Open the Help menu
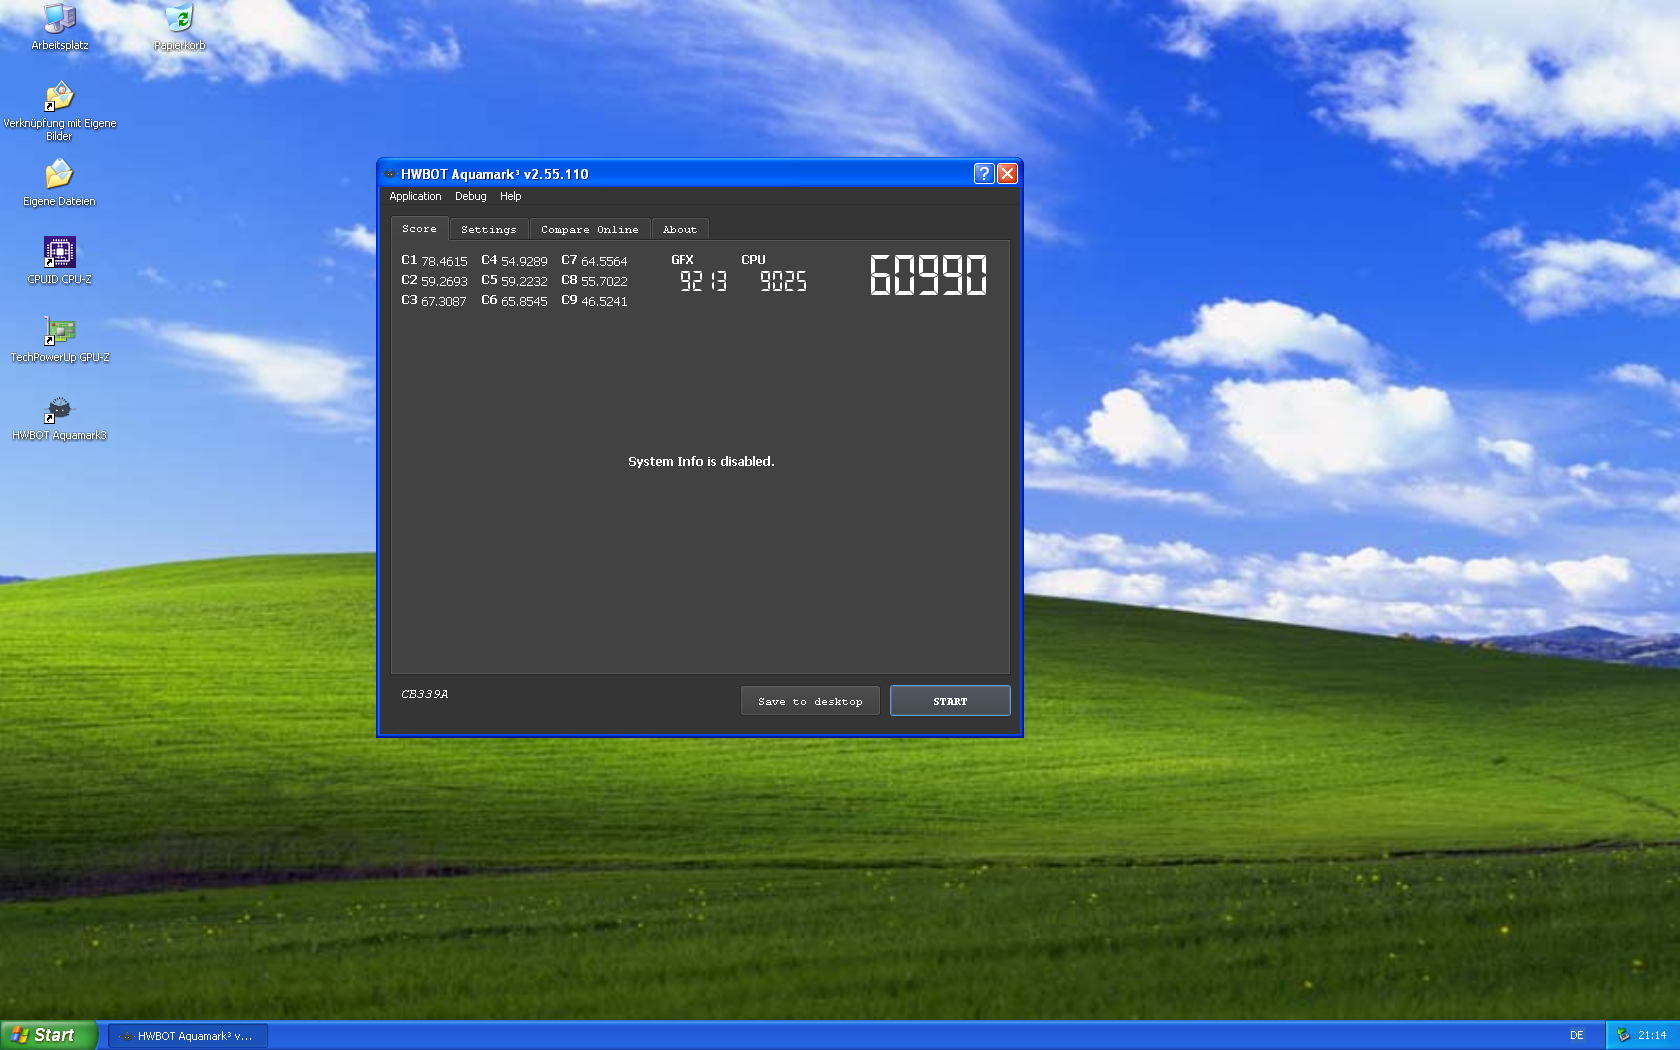This screenshot has height=1050, width=1680. pyautogui.click(x=511, y=197)
